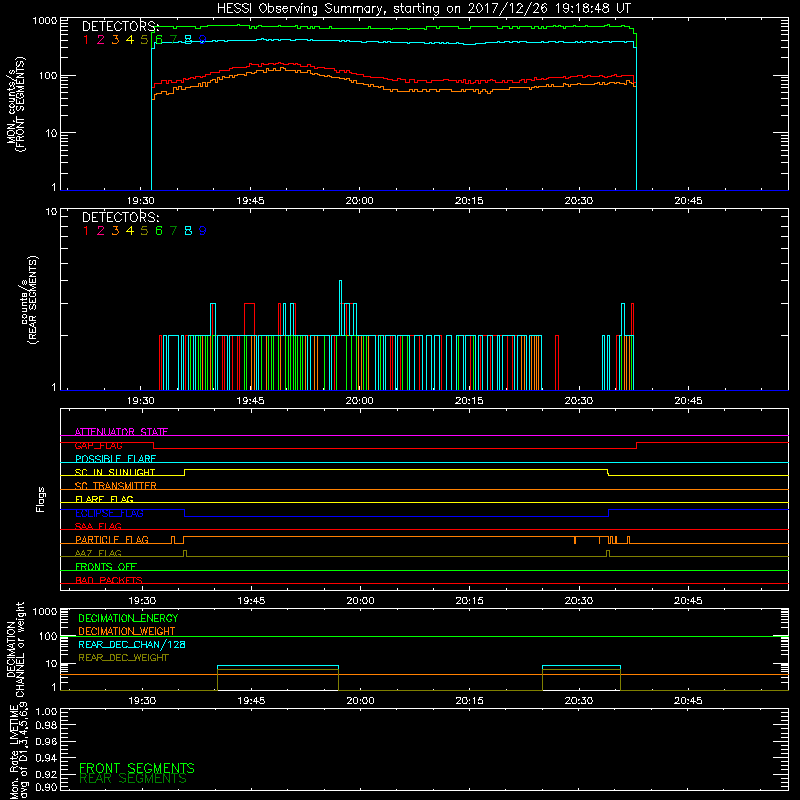Select the SC_TRANSMITTER flag label
Viewport: 800px width, 800px height.
coord(116,485)
